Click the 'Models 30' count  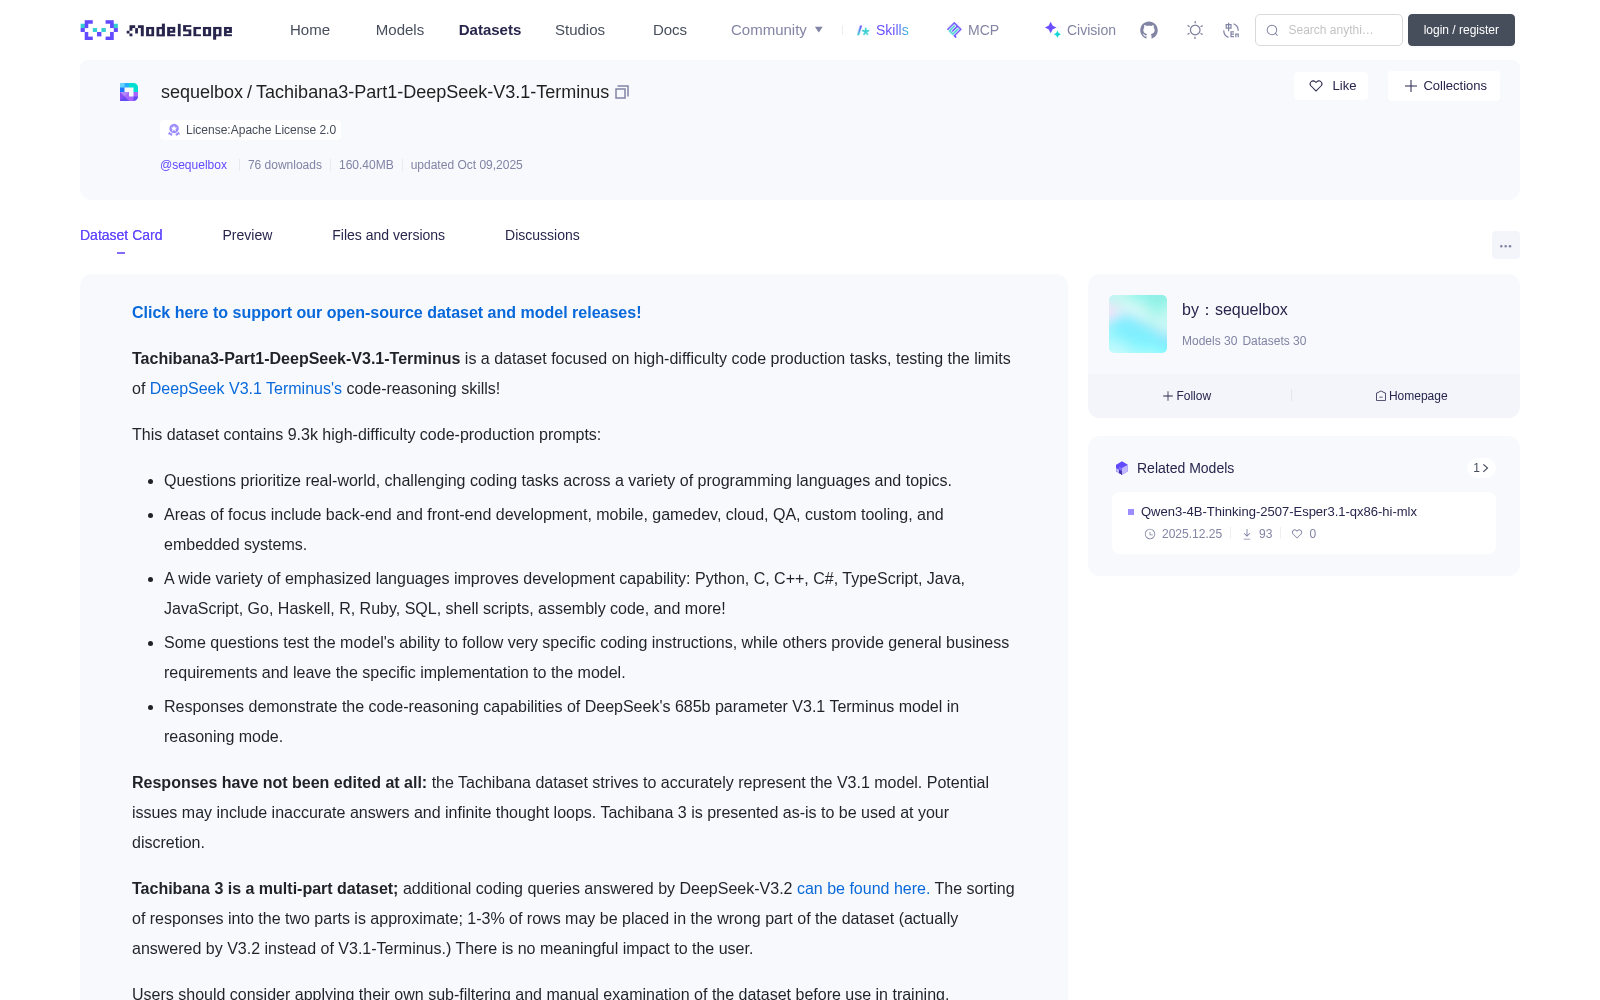pos(1209,341)
